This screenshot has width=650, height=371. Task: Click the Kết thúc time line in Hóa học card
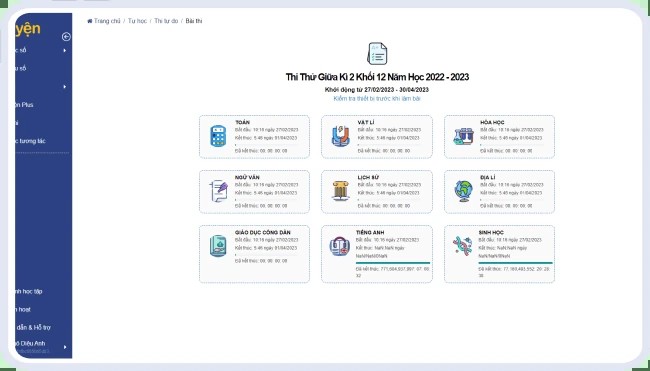[511, 138]
